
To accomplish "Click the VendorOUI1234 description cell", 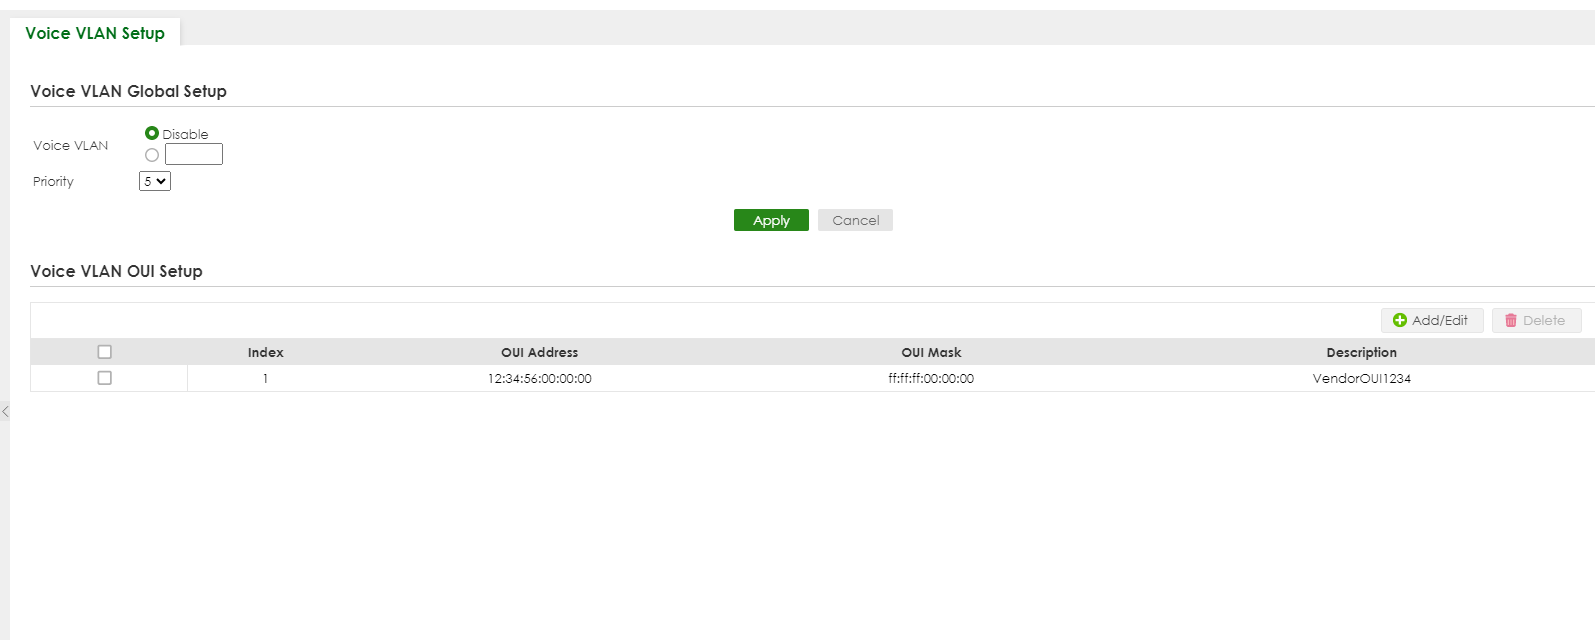I will coord(1361,378).
